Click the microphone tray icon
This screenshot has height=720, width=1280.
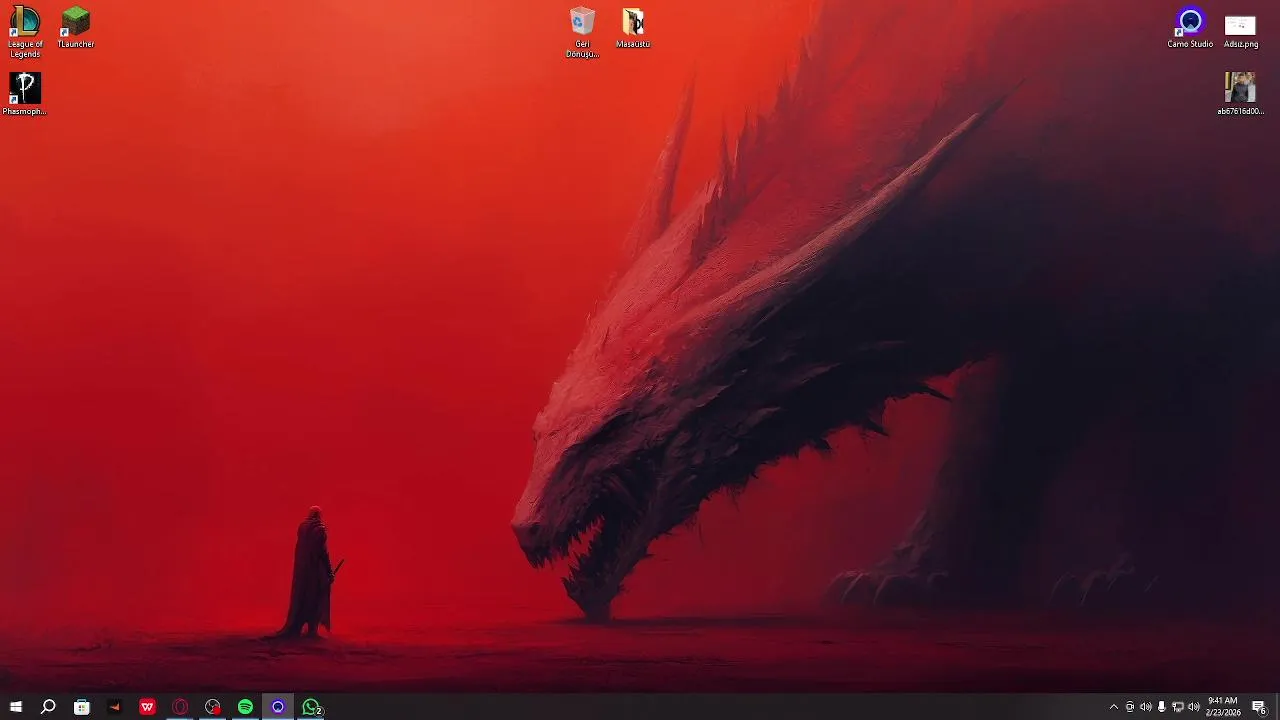pos(1162,707)
